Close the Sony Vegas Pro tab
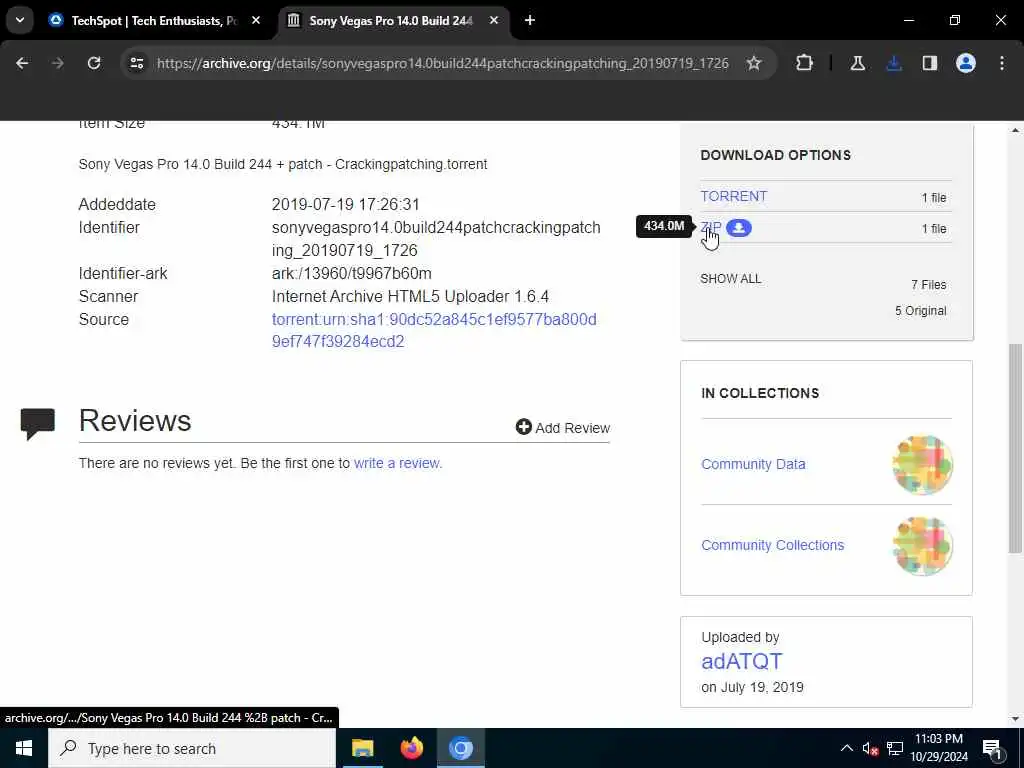 click(x=494, y=20)
